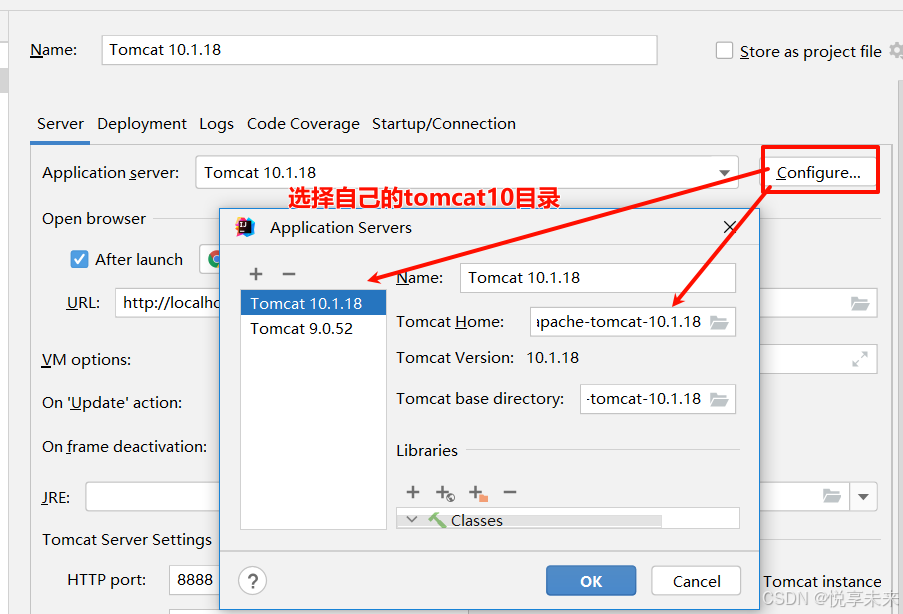903x614 pixels.
Task: Click the On 'Update' action label
Action: coord(112,403)
